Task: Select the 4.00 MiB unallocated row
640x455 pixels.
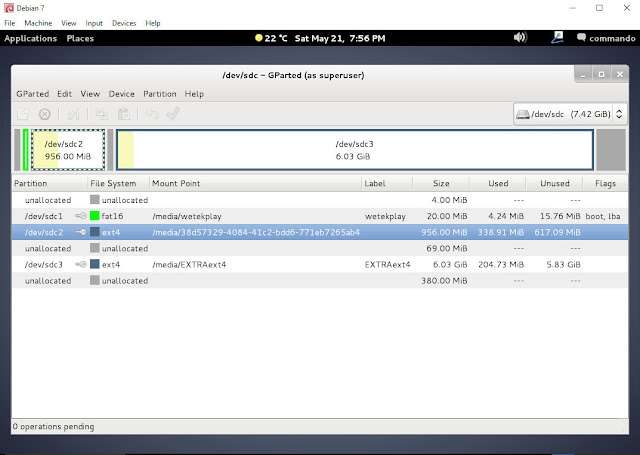Action: click(x=320, y=200)
